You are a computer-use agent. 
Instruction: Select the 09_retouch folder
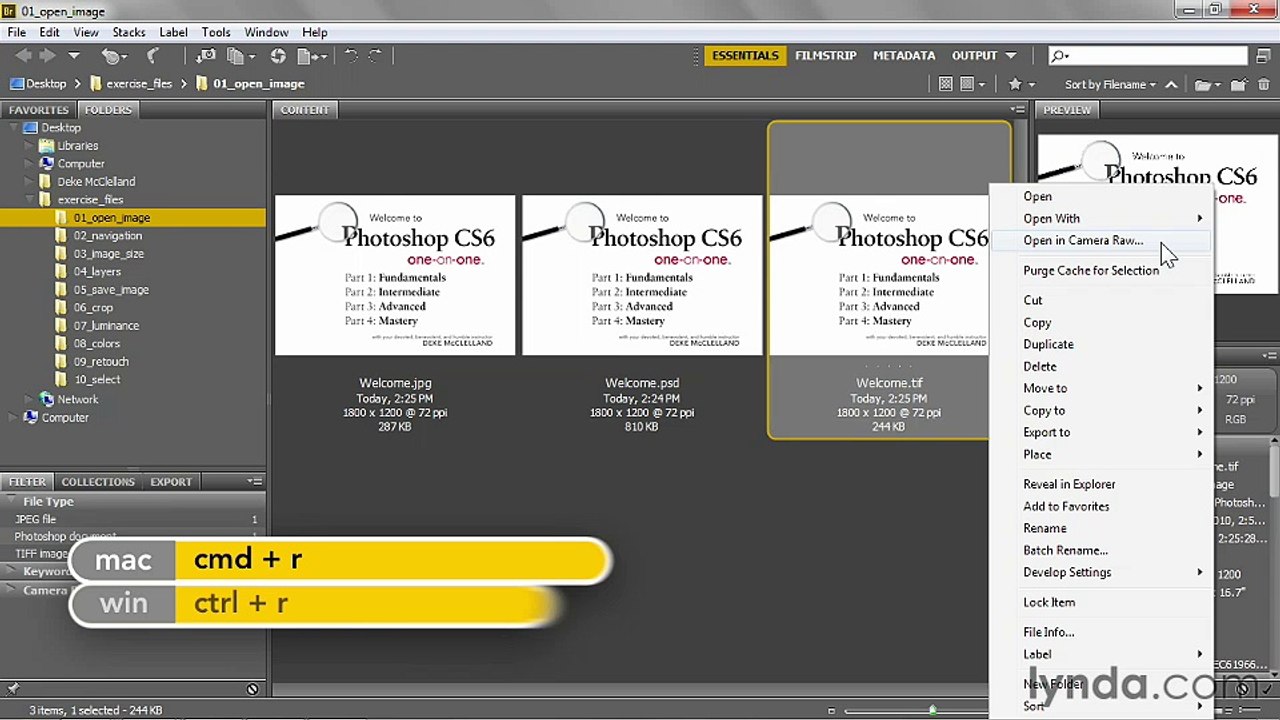101,362
